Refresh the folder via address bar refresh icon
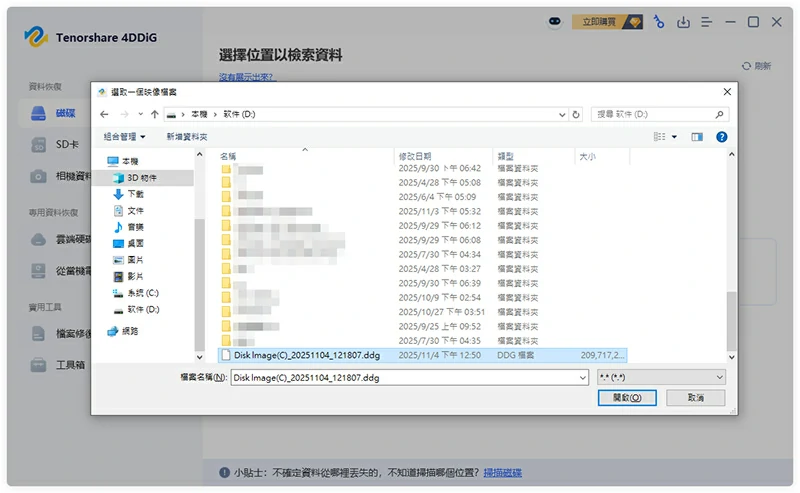 coord(576,115)
